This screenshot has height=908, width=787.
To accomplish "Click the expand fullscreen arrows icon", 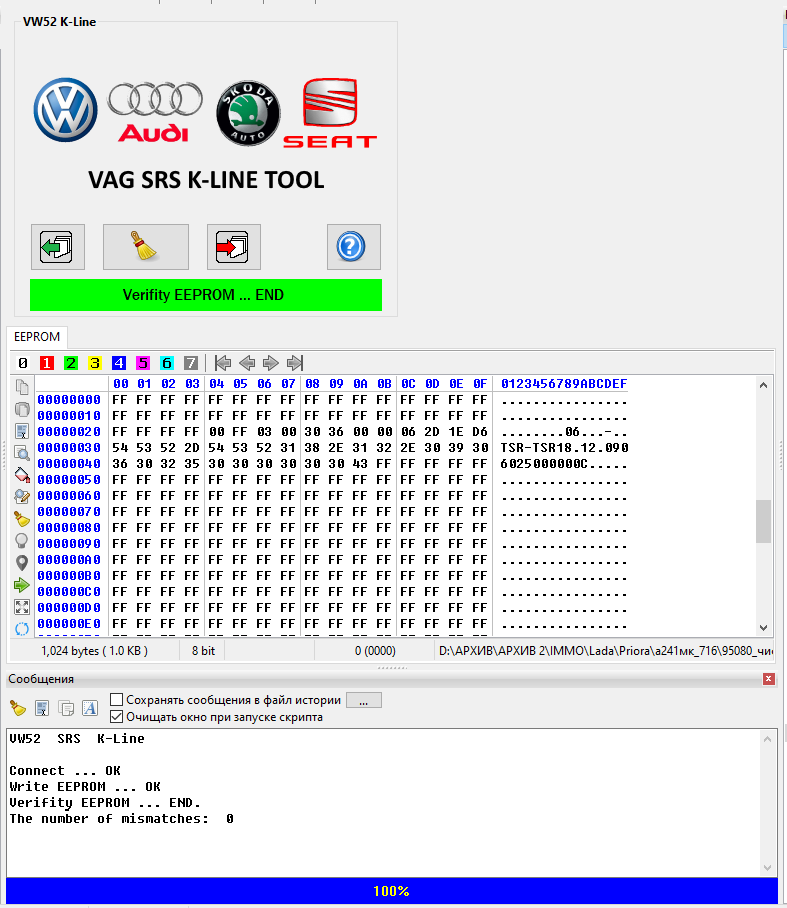I will [22, 607].
